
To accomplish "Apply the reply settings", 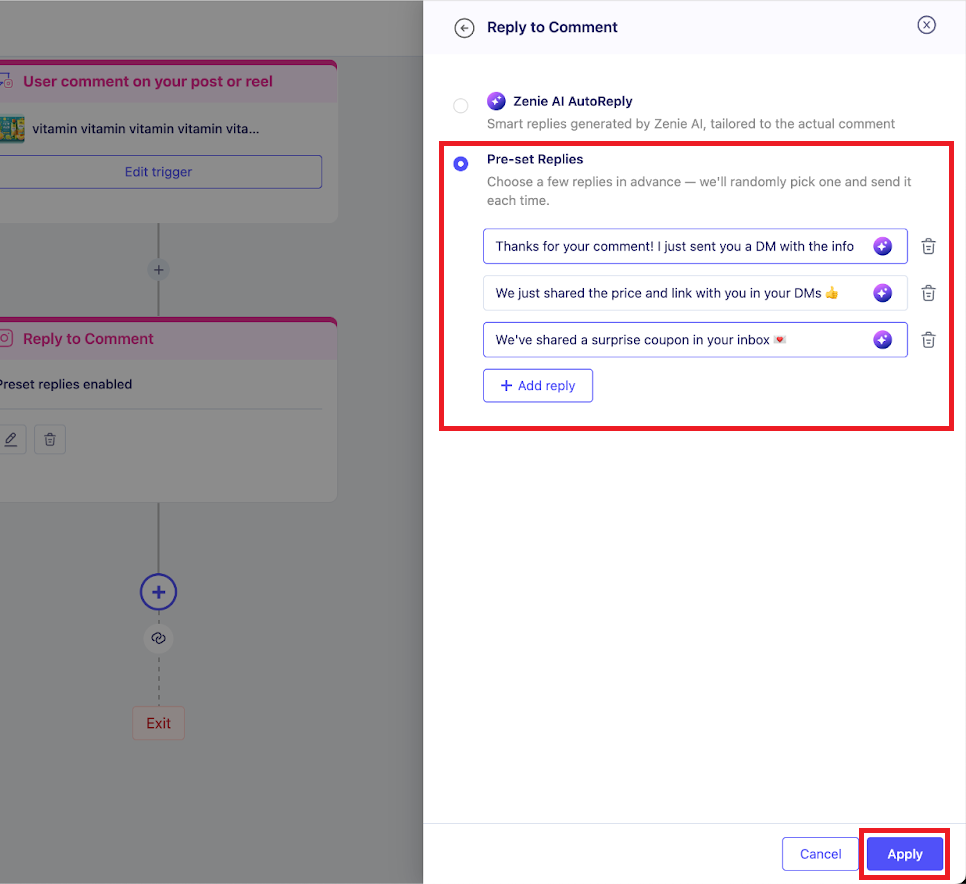I will point(904,854).
